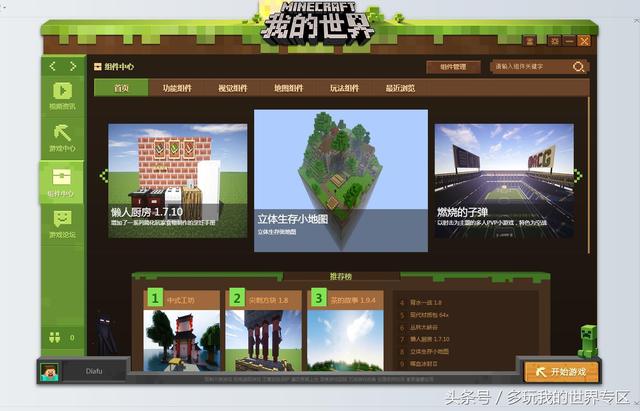Open the rank 2 title ending 1.8
This screenshot has height=411, width=640.
coord(268,300)
